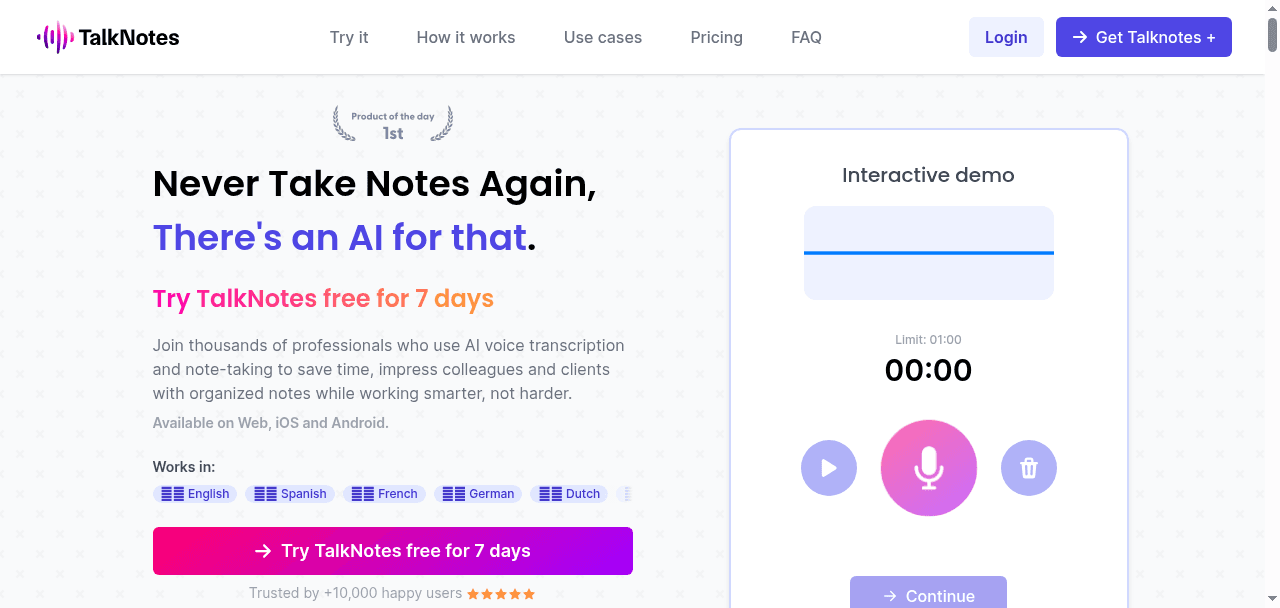This screenshot has height=608, width=1280.
Task: Select the Spanish language chip
Action: [x=290, y=494]
